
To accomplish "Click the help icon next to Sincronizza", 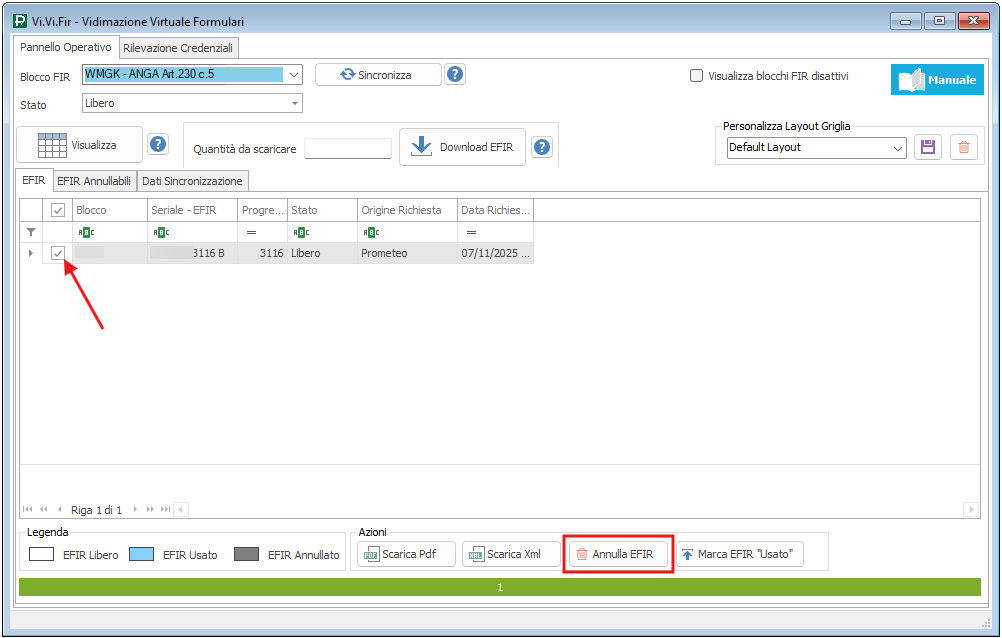I will click(x=455, y=74).
